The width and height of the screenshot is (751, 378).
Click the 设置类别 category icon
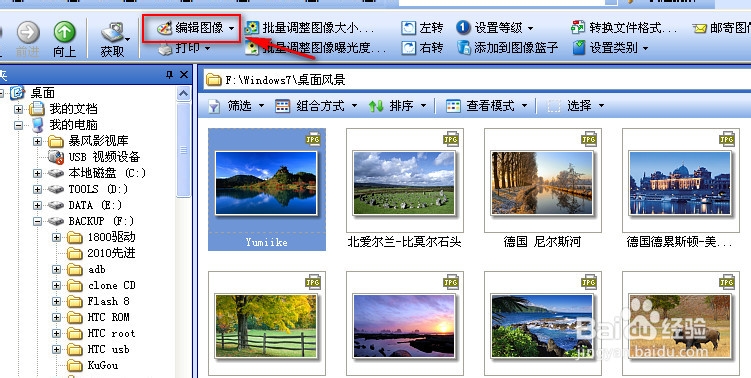point(579,47)
